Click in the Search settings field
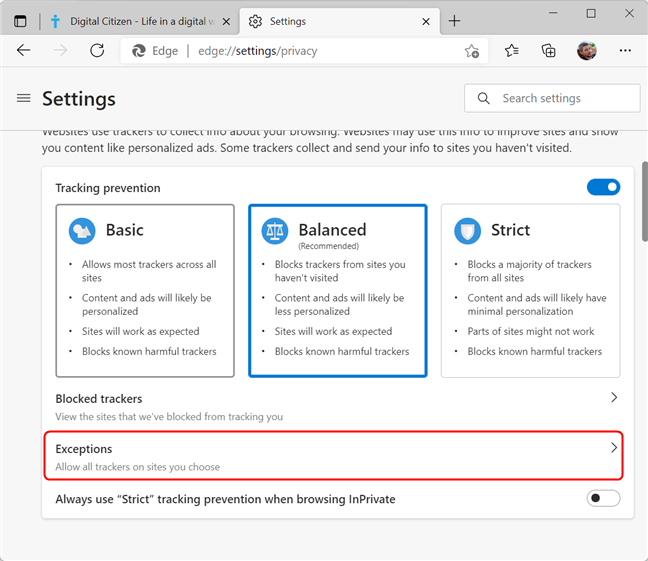Viewport: 648px width, 561px height. tap(552, 98)
